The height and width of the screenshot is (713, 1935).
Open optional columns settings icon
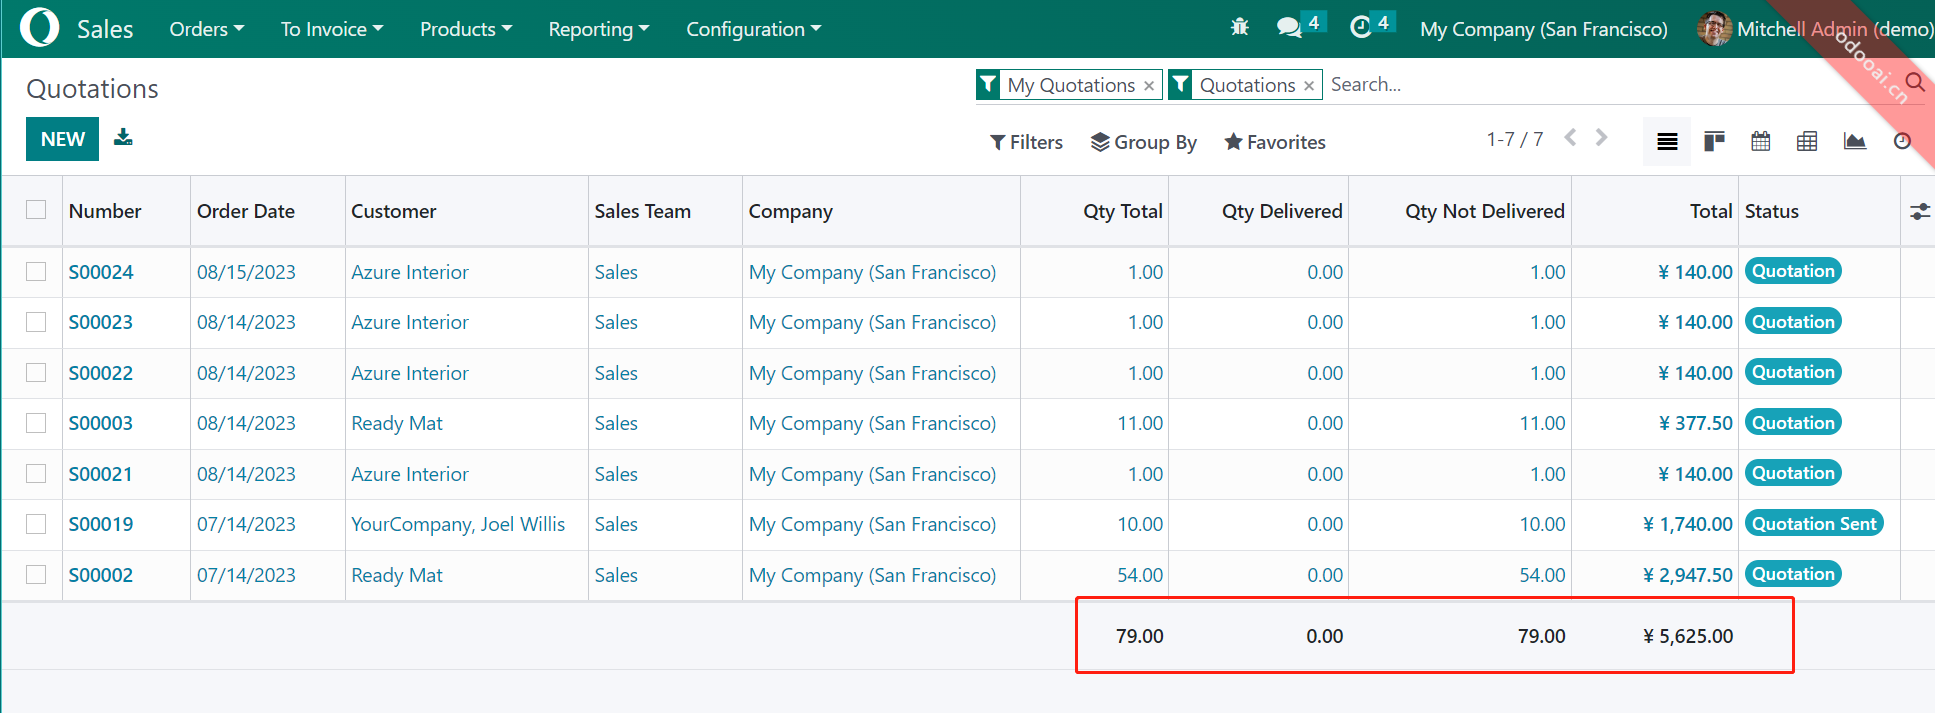1919,211
